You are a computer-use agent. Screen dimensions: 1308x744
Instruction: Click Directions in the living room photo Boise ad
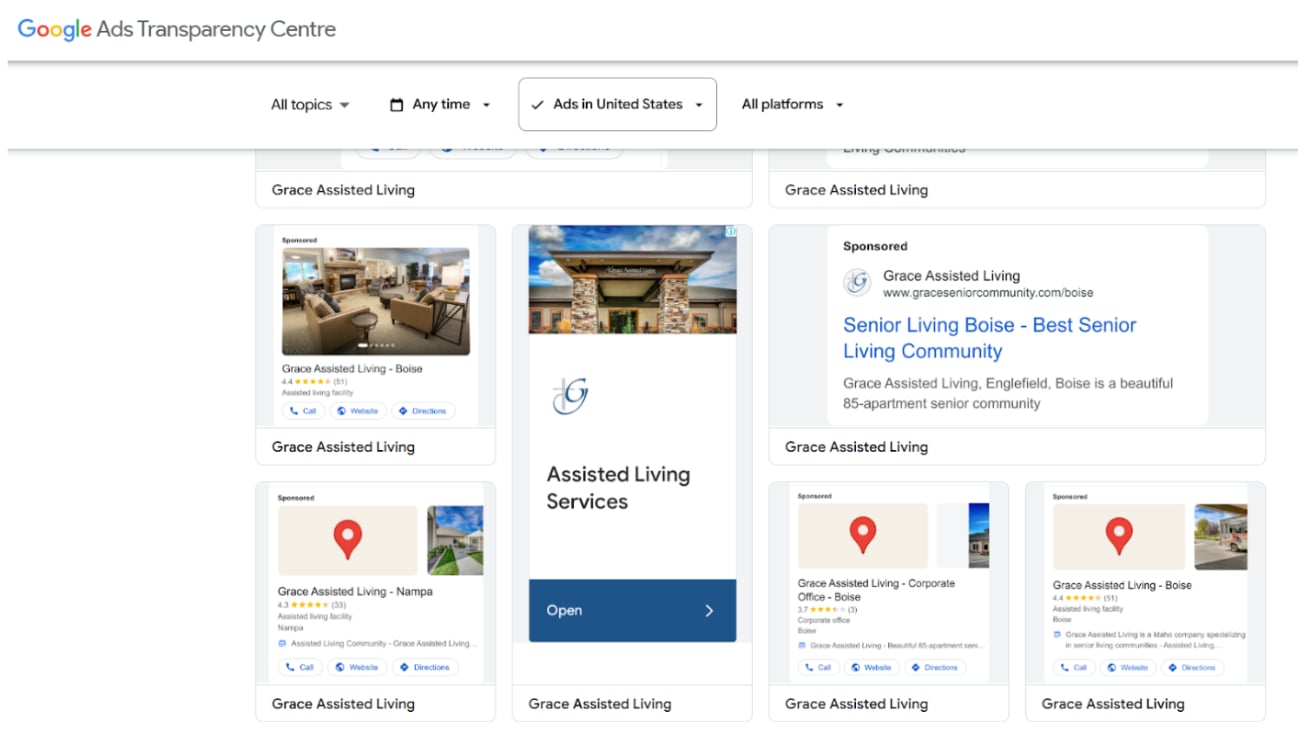[423, 411]
